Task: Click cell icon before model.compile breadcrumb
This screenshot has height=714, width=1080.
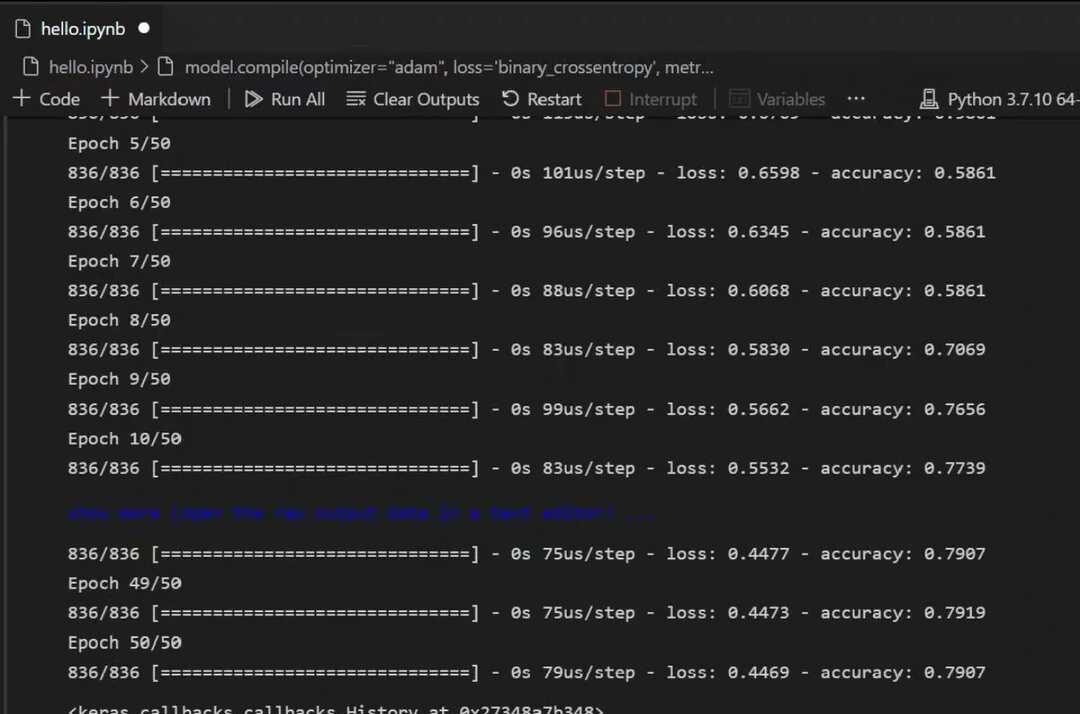Action: (x=165, y=67)
